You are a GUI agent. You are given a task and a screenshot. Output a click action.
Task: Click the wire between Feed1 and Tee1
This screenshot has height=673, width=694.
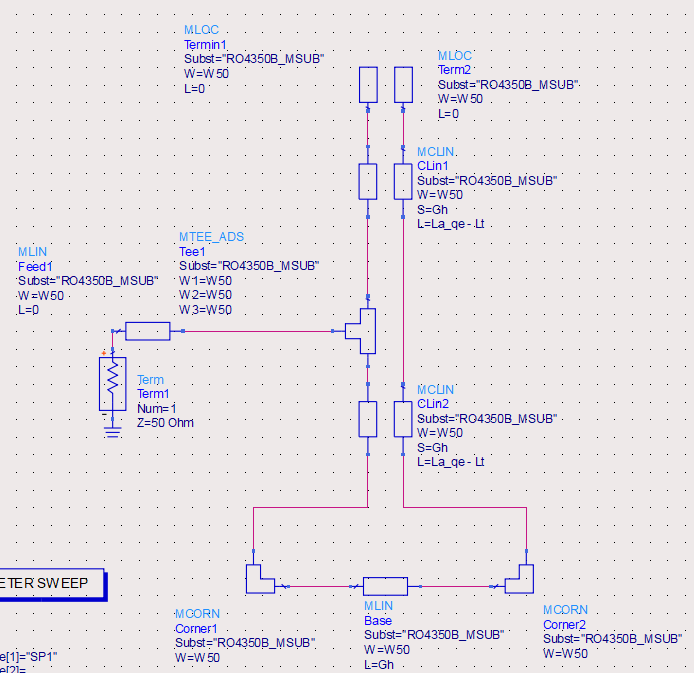258,331
